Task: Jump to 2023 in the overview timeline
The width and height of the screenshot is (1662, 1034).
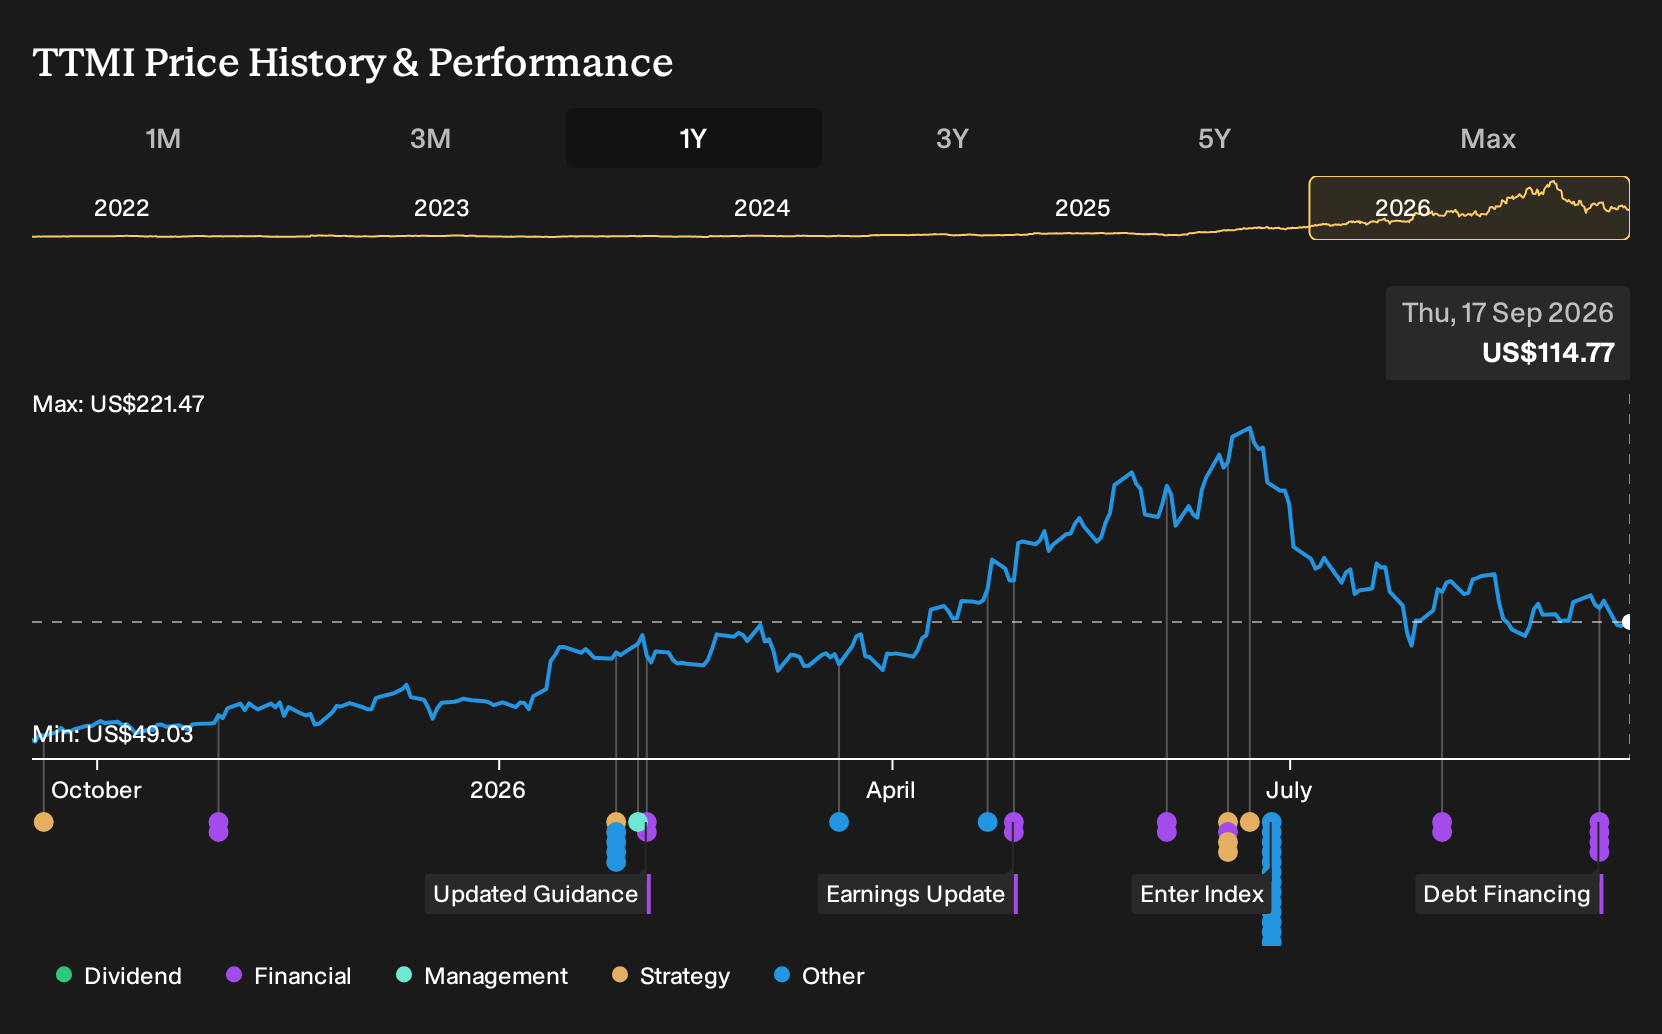Action: (441, 208)
